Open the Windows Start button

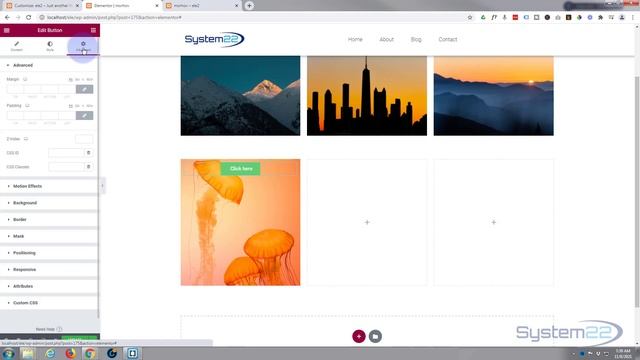8,353
